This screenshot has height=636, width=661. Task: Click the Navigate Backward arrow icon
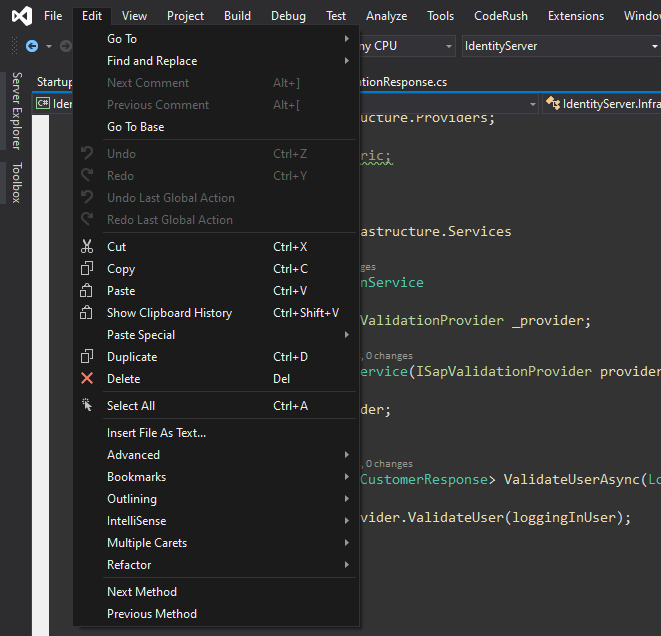(32, 46)
